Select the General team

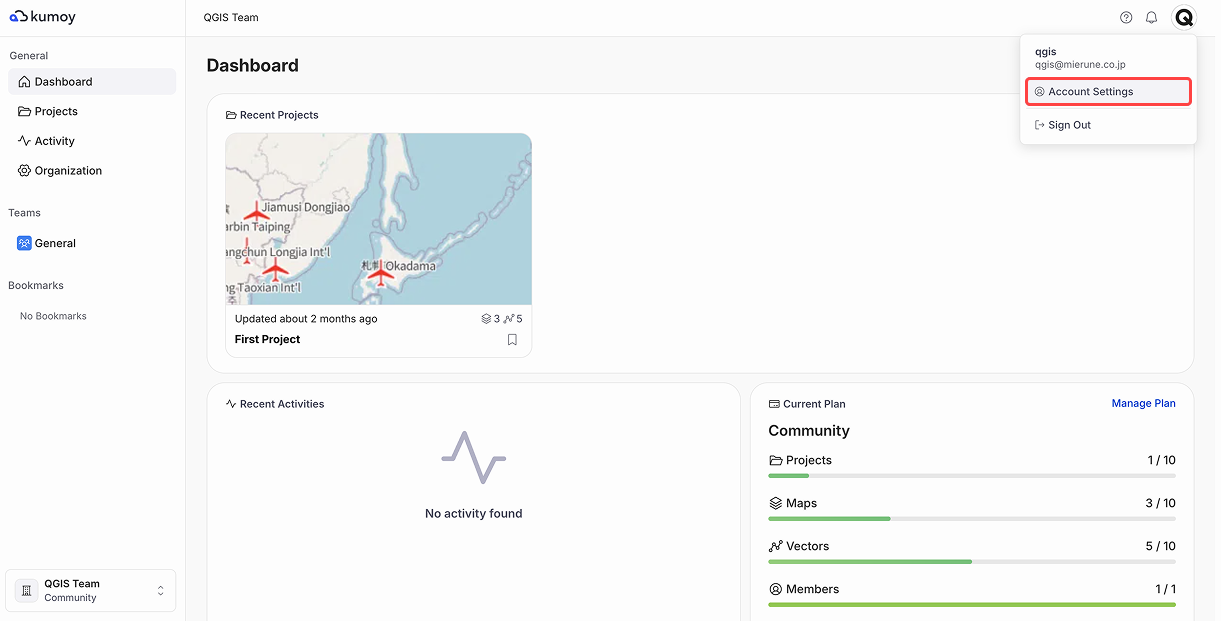click(x=92, y=243)
